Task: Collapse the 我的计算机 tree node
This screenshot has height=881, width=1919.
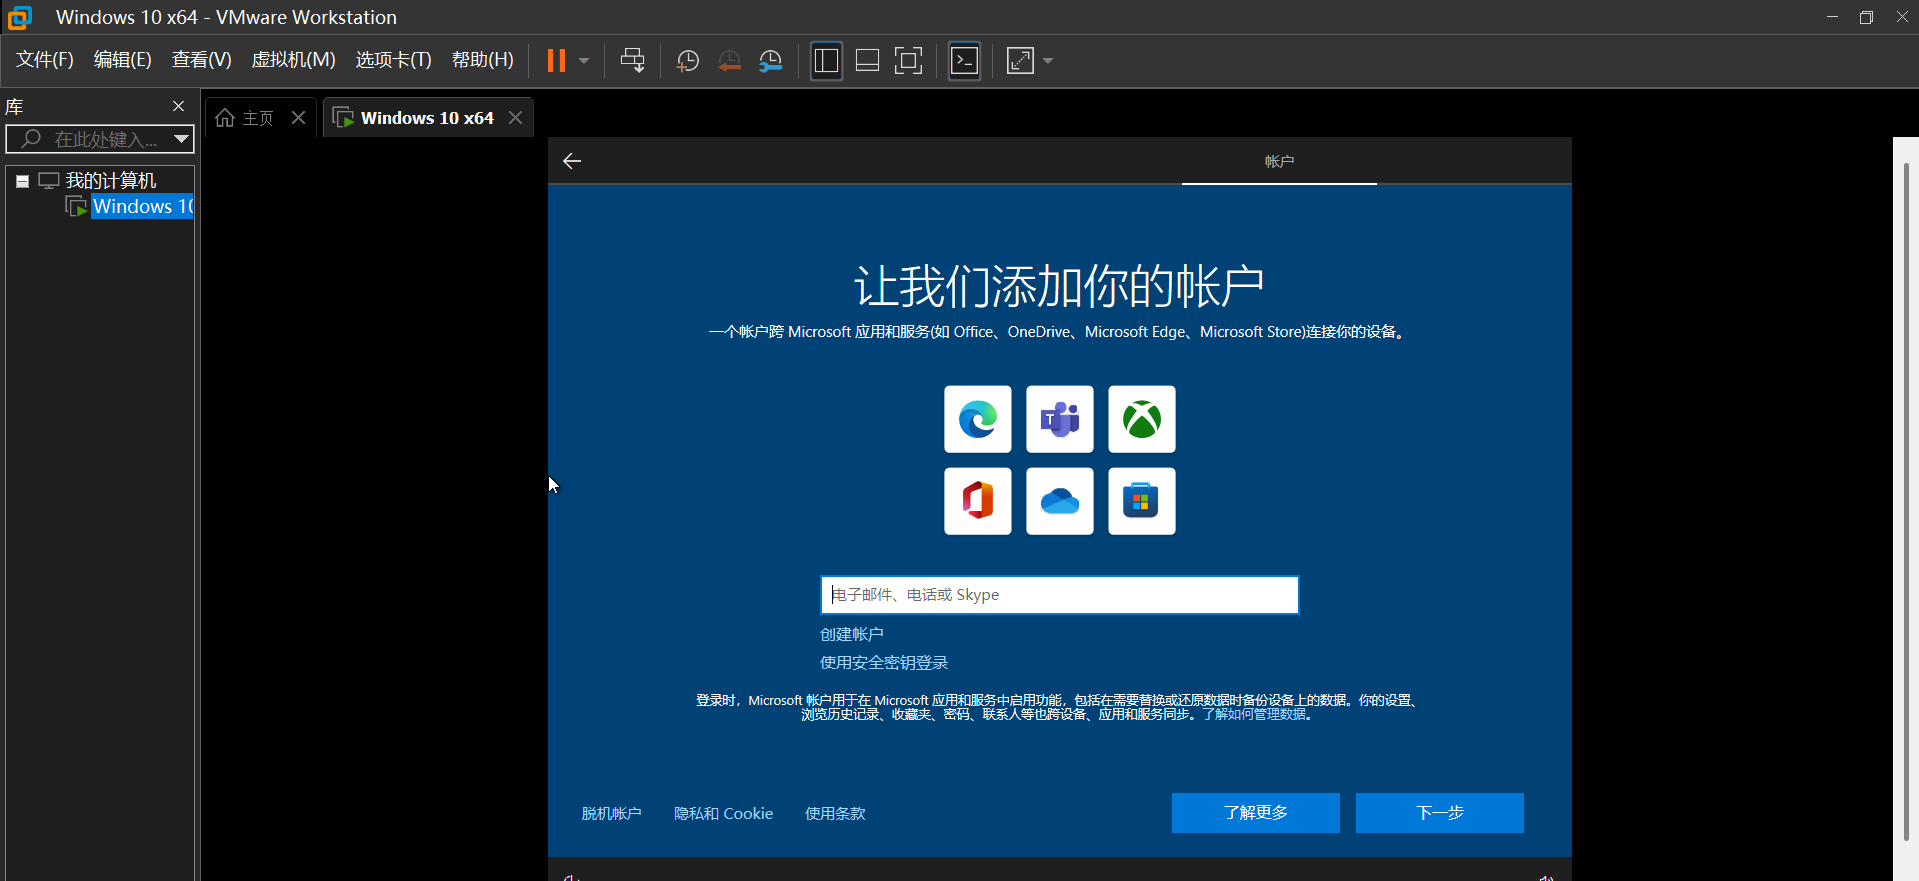Action: coord(22,181)
